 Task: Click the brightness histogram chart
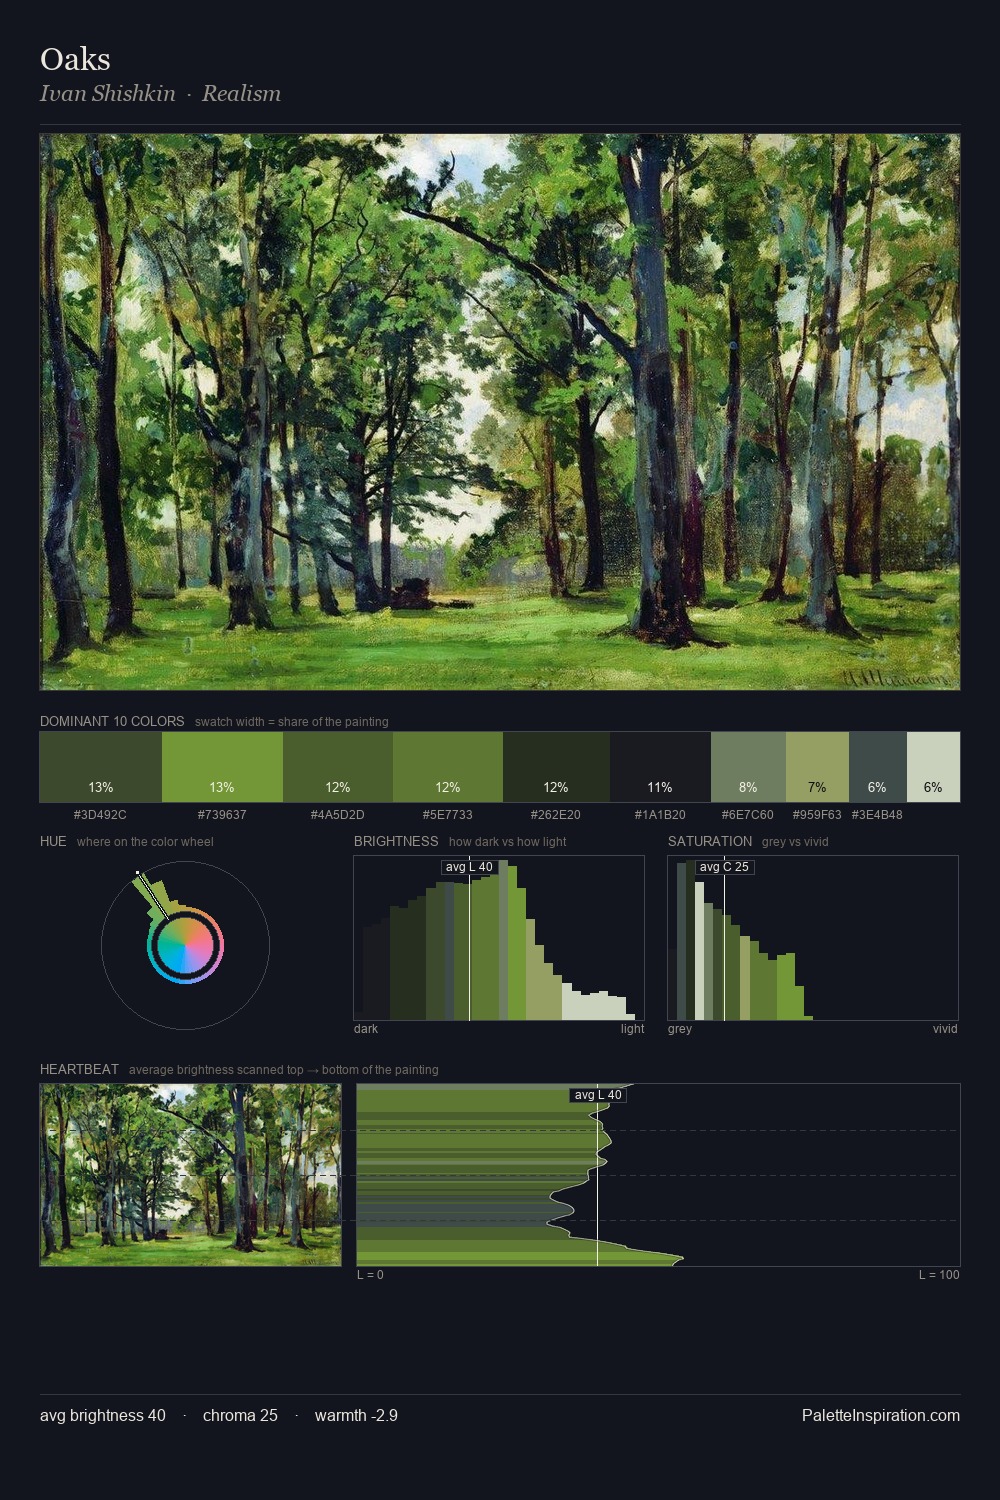pos(499,938)
